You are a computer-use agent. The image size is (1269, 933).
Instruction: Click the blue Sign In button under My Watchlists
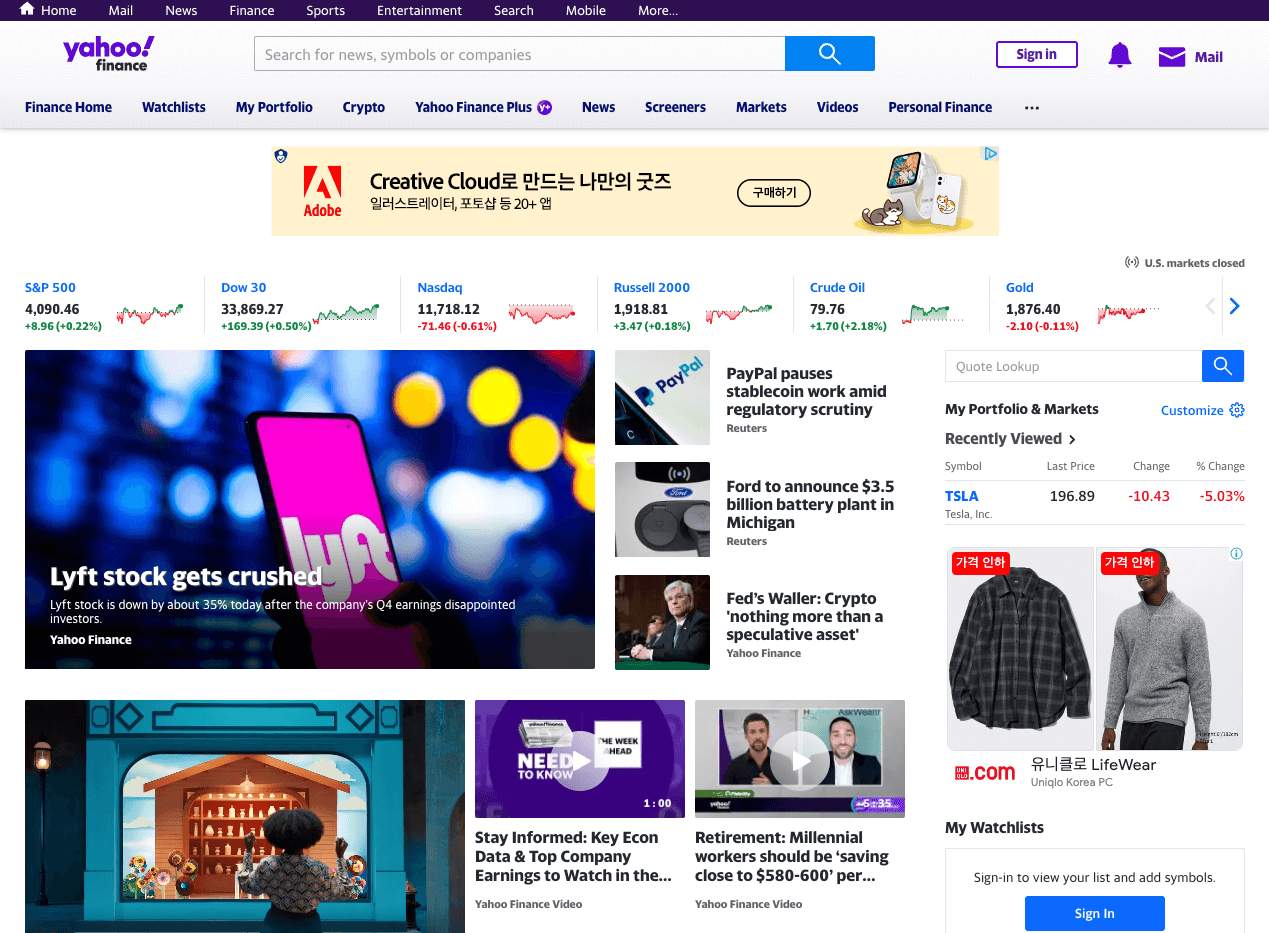point(1095,913)
